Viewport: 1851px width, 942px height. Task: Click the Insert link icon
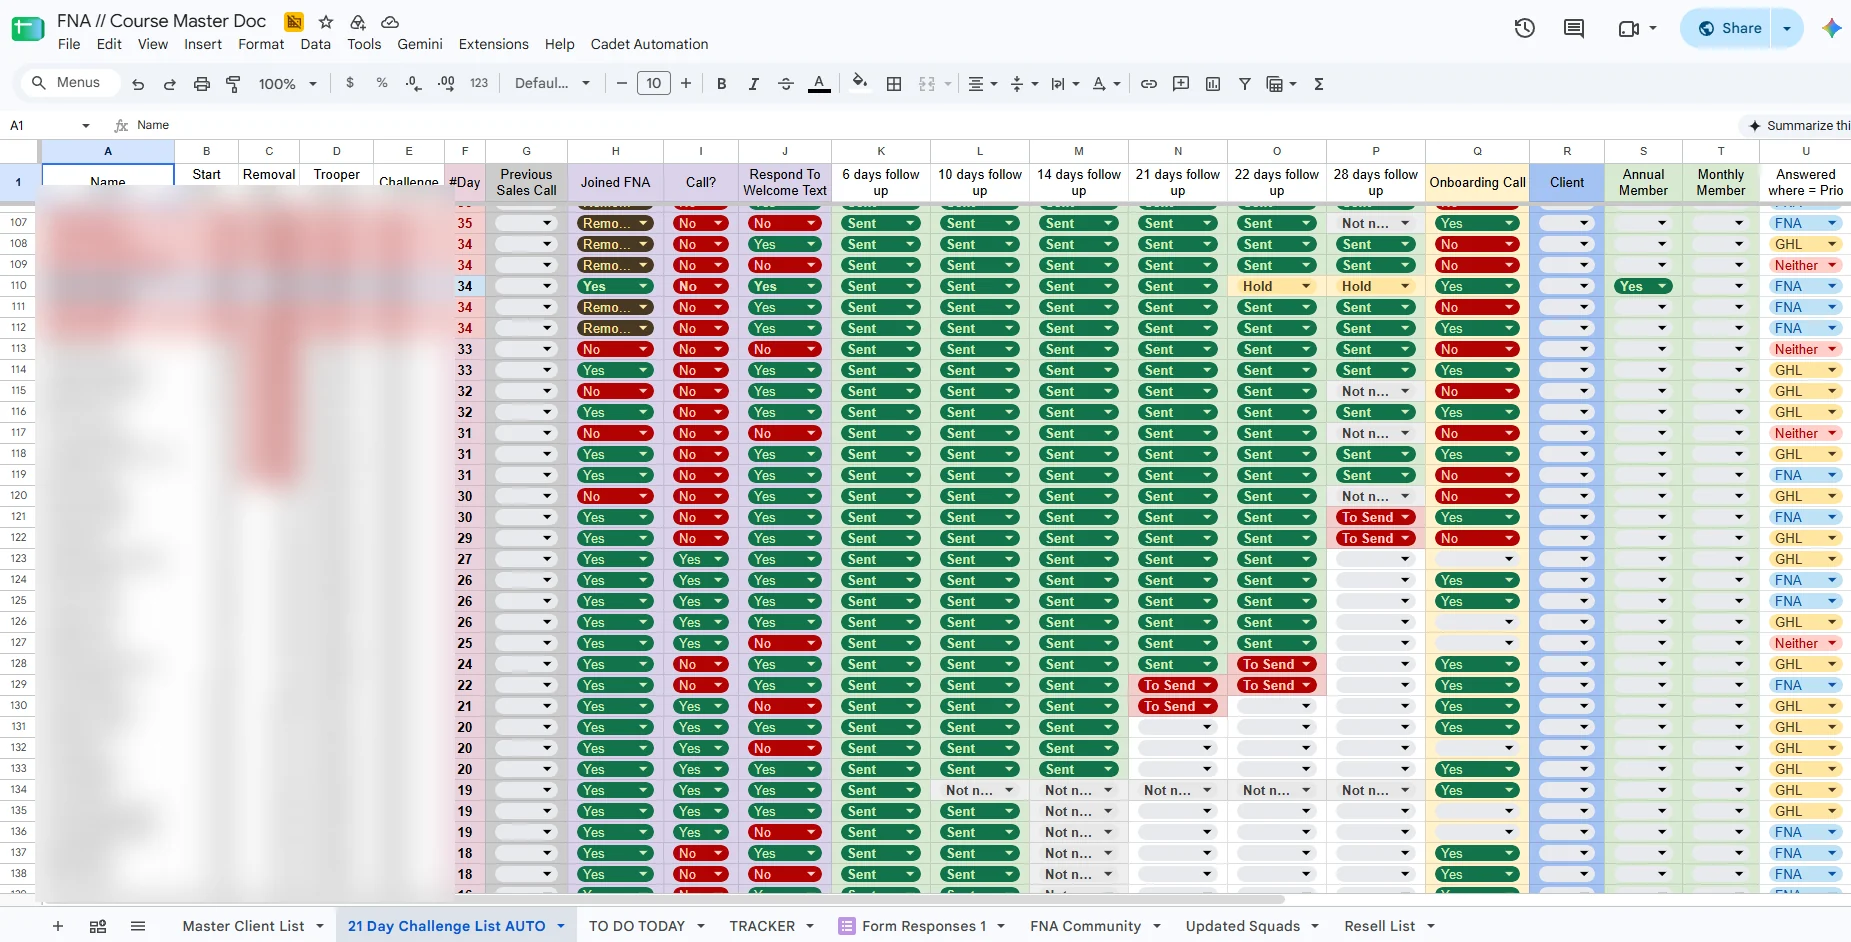[1149, 84]
